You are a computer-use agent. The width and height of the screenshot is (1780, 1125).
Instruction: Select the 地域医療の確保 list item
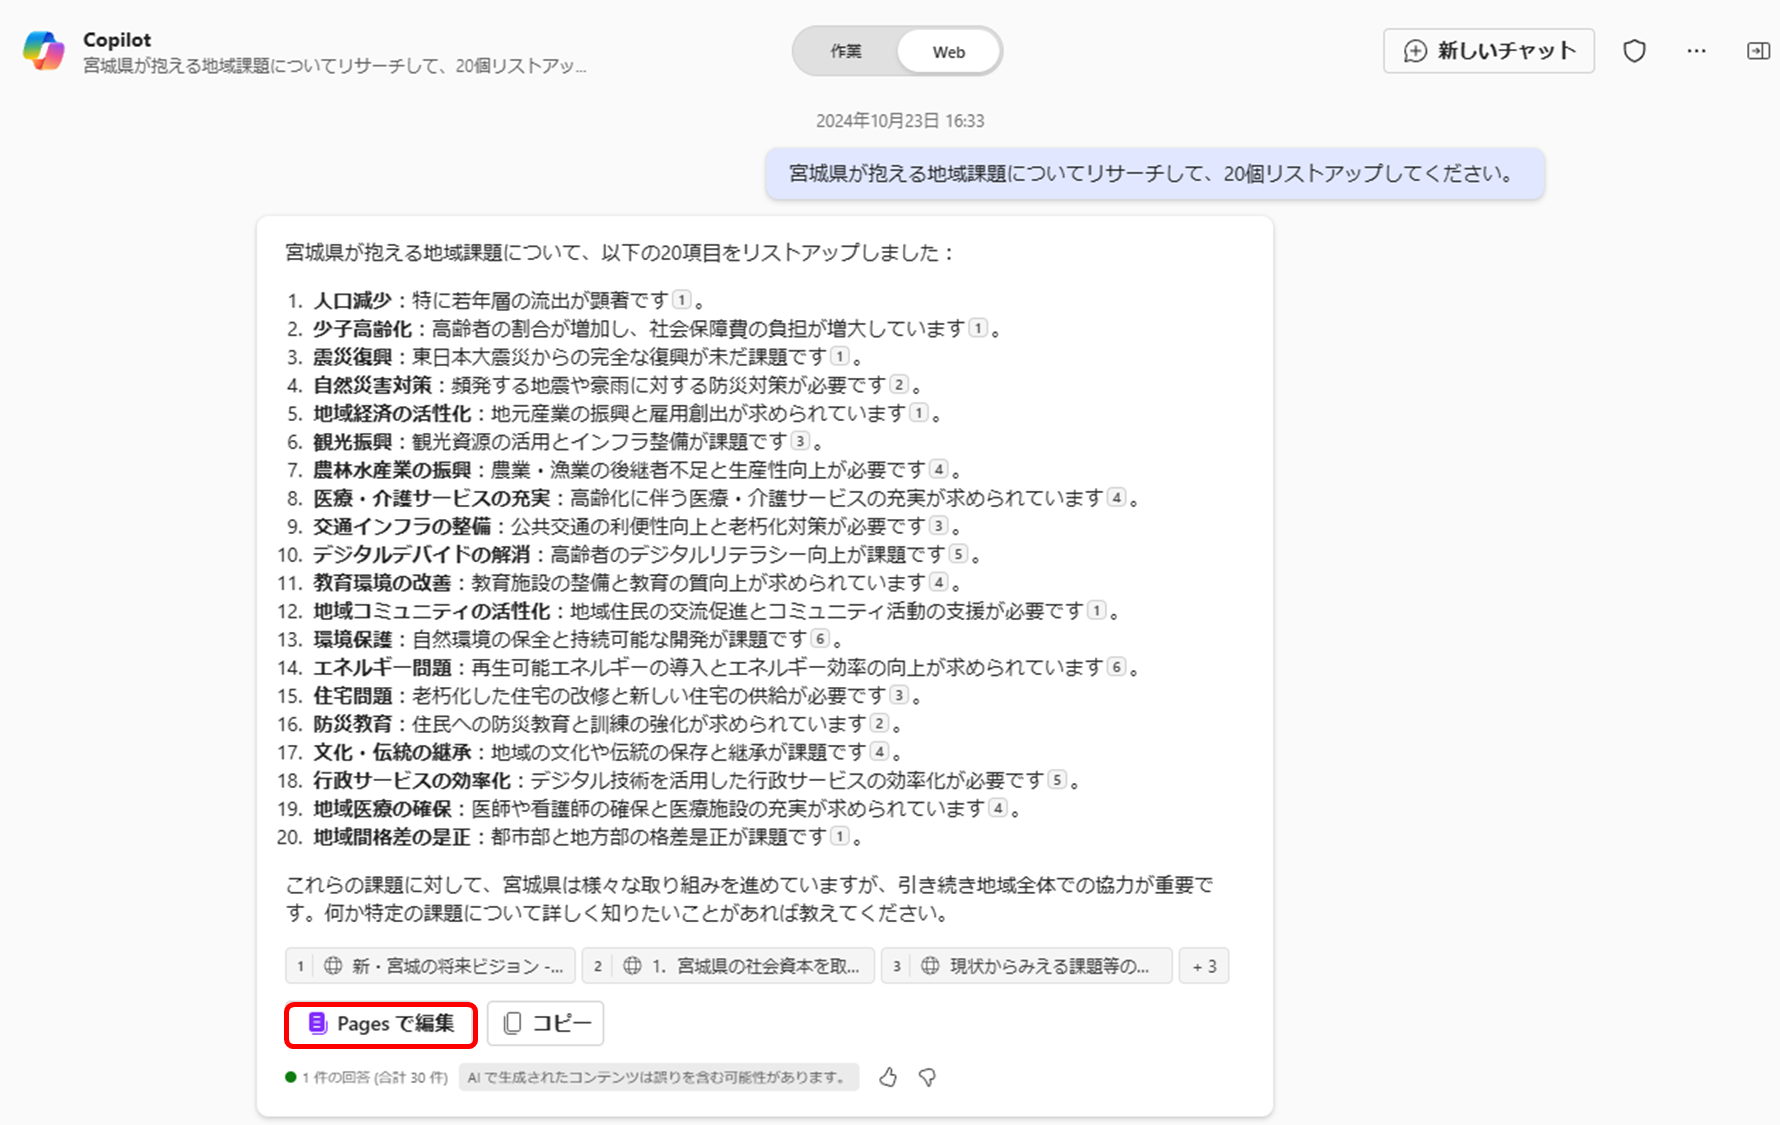coord(650,808)
